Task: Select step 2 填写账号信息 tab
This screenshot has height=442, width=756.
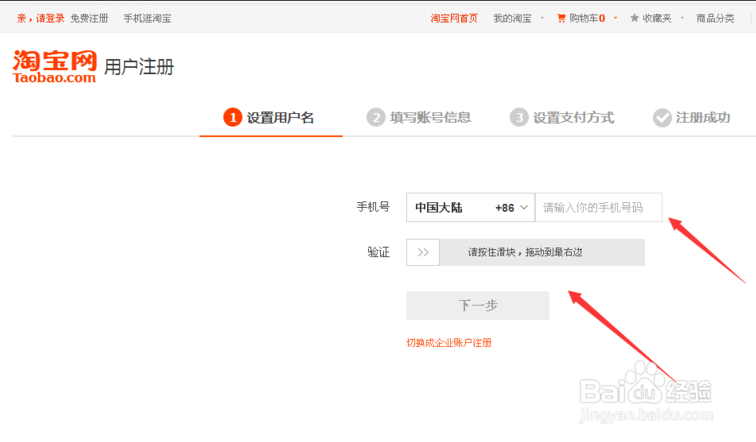Action: 418,118
